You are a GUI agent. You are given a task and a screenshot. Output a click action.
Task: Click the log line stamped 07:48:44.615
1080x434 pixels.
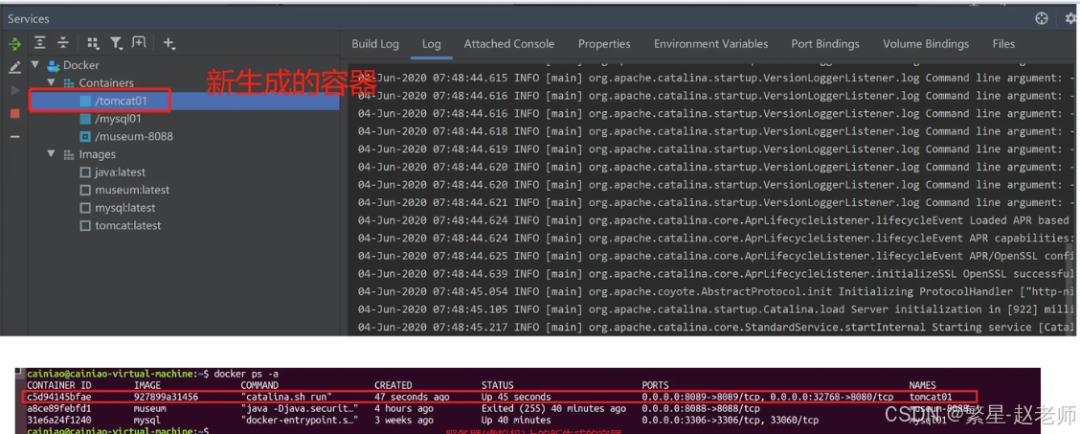click(716, 78)
